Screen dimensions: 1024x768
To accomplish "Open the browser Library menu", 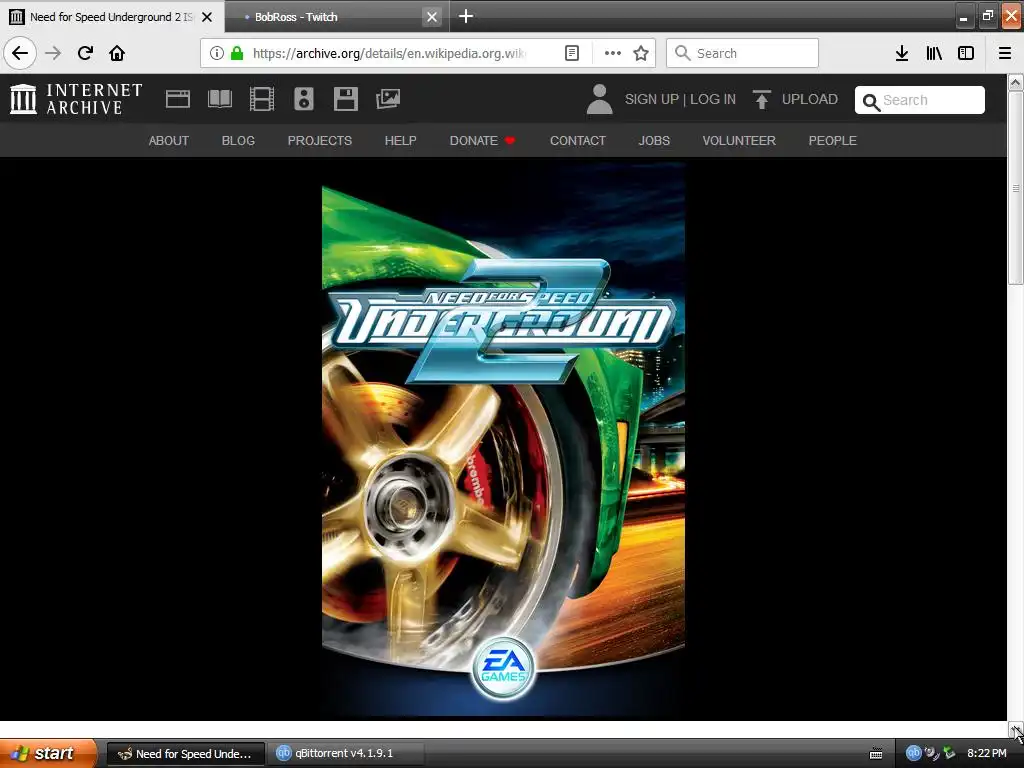I will coord(934,53).
